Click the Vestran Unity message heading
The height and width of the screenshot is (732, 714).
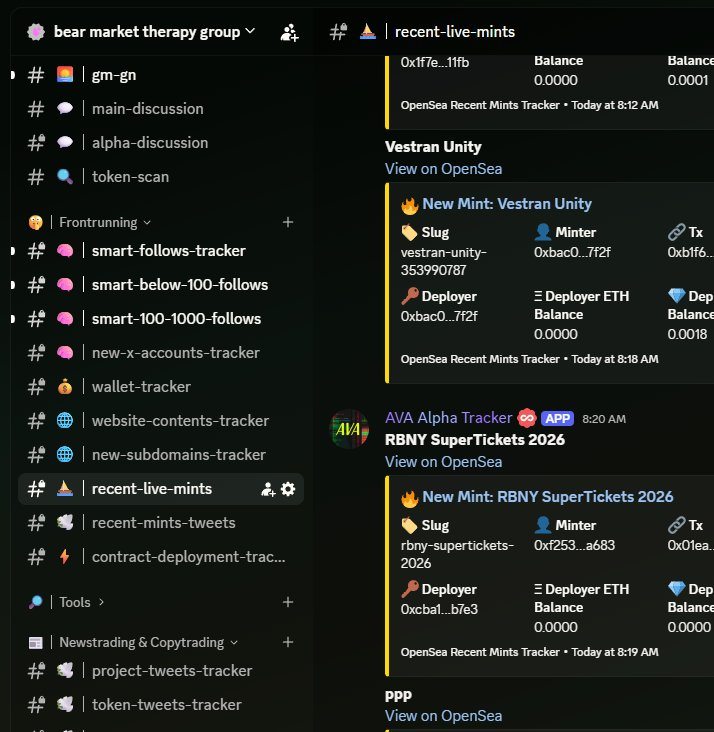[x=433, y=147]
